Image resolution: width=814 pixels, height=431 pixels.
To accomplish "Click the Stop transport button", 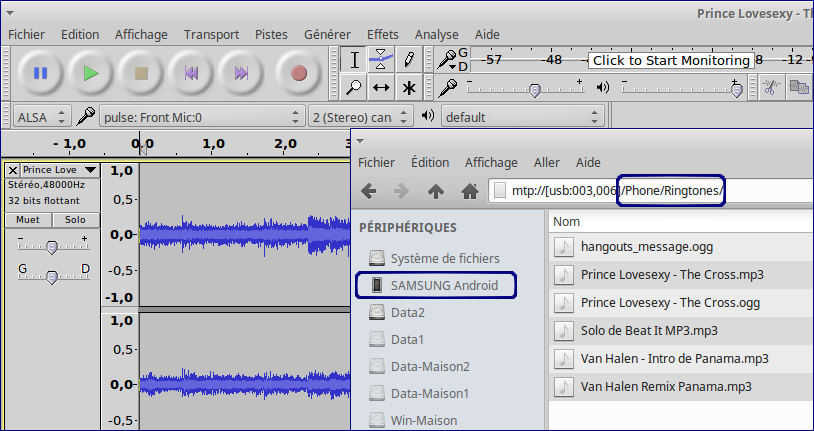I will [x=141, y=73].
